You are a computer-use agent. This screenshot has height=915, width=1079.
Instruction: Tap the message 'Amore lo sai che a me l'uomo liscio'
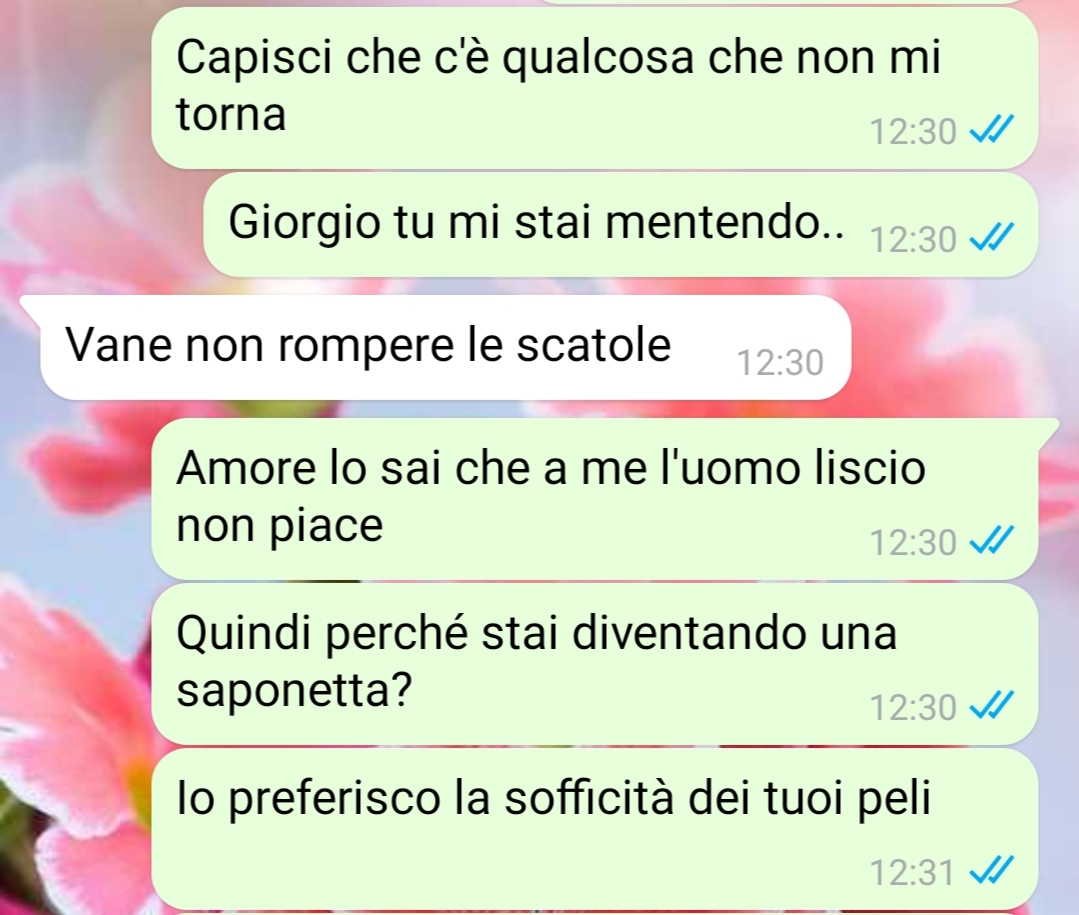(x=595, y=499)
